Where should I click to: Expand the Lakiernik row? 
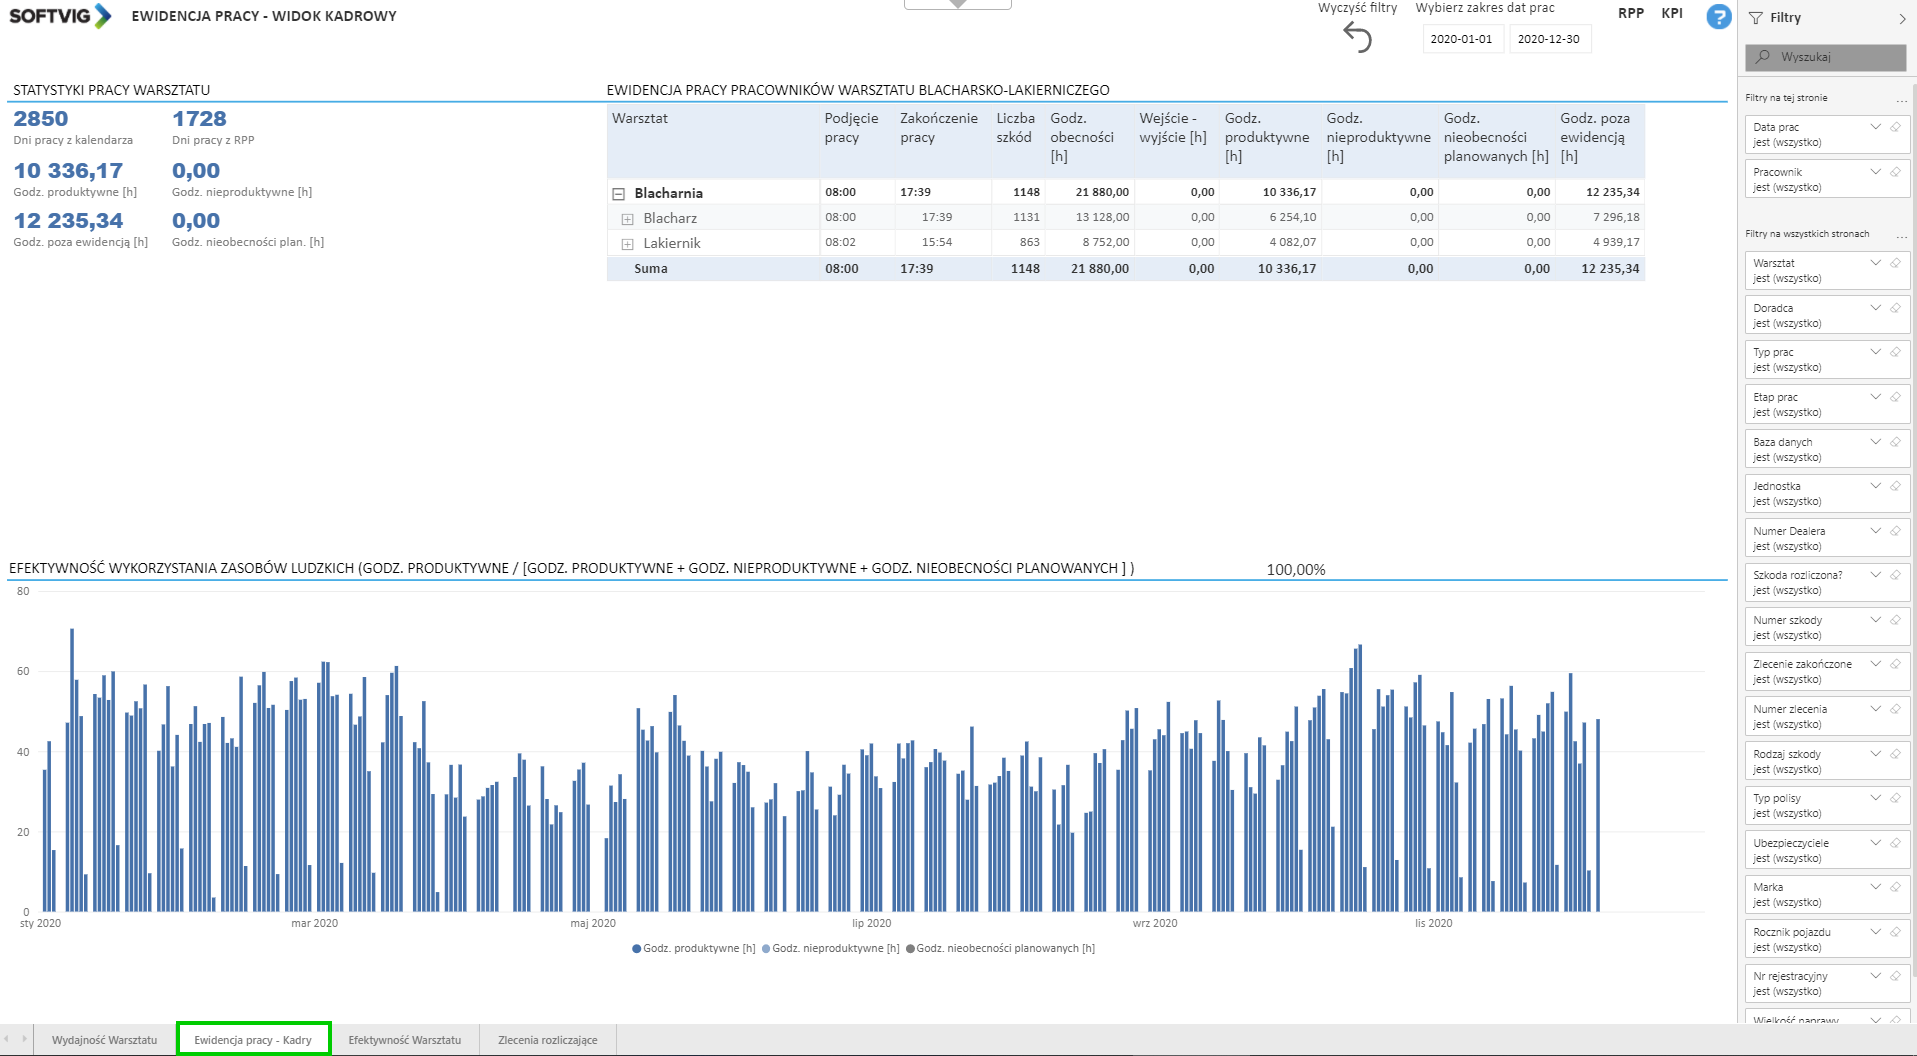[628, 244]
